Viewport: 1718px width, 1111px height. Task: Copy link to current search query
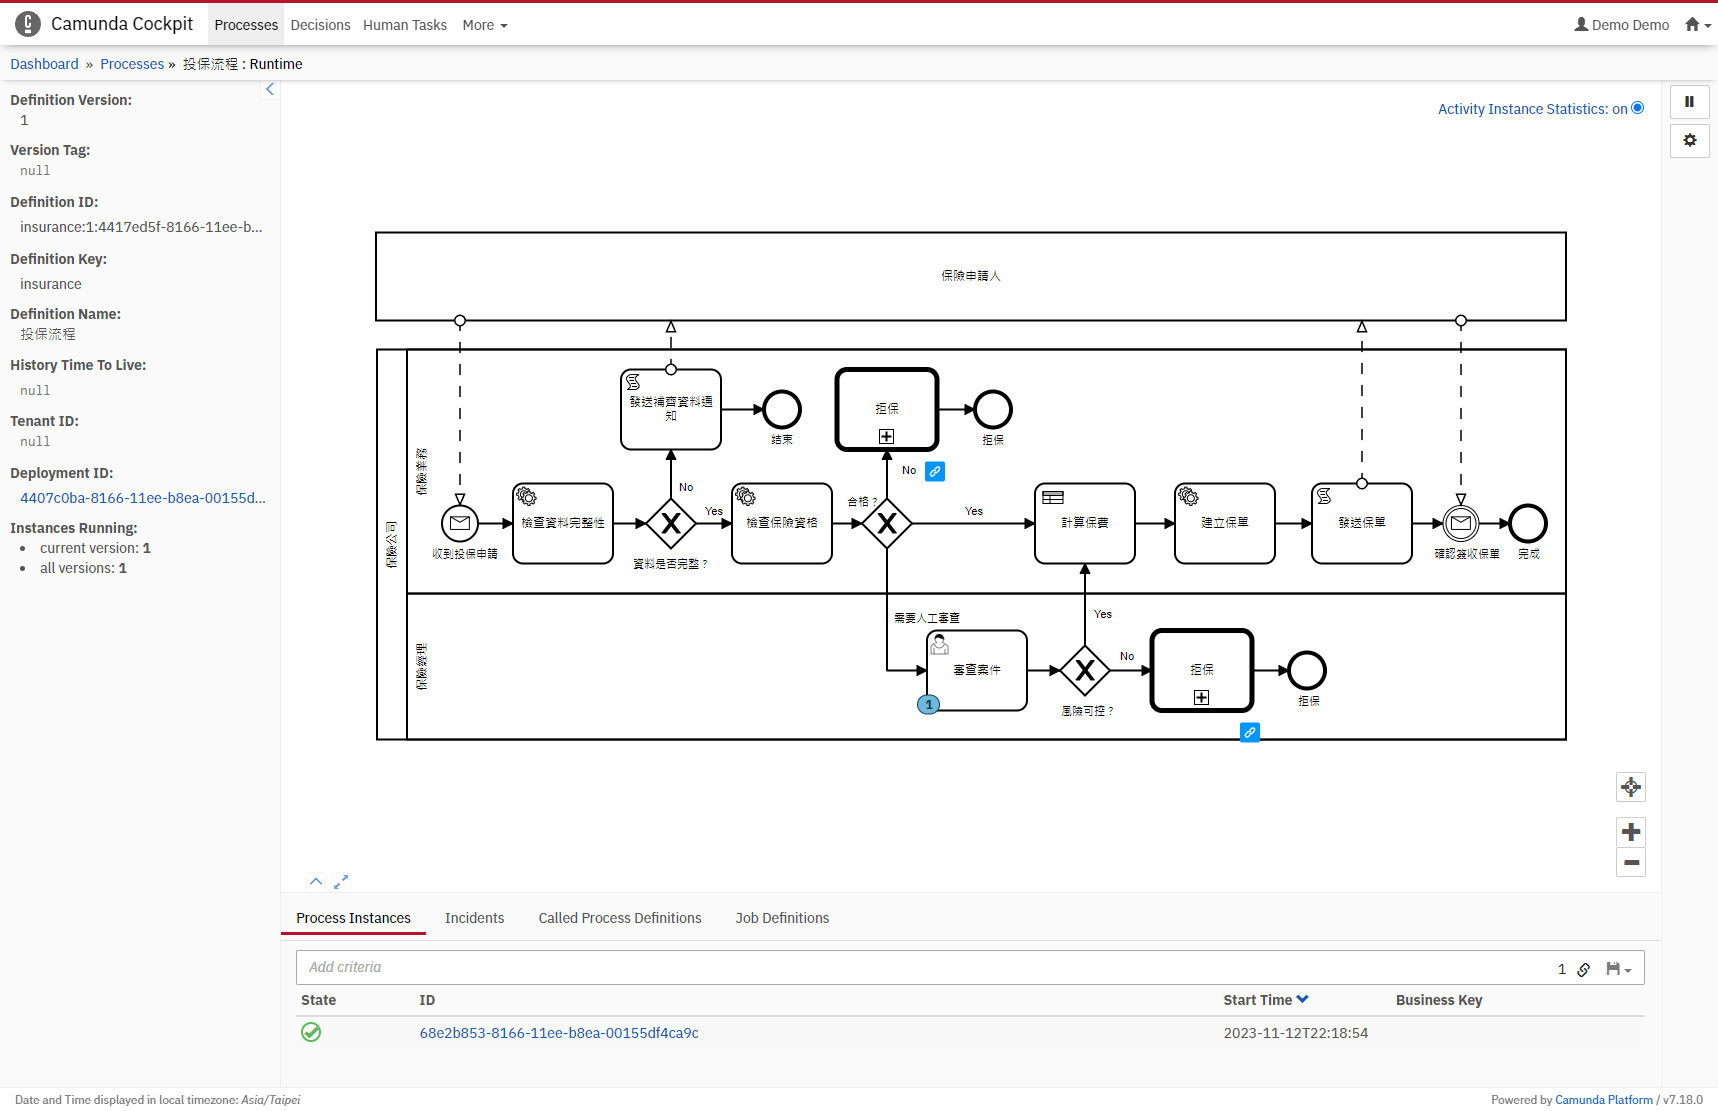click(1584, 969)
